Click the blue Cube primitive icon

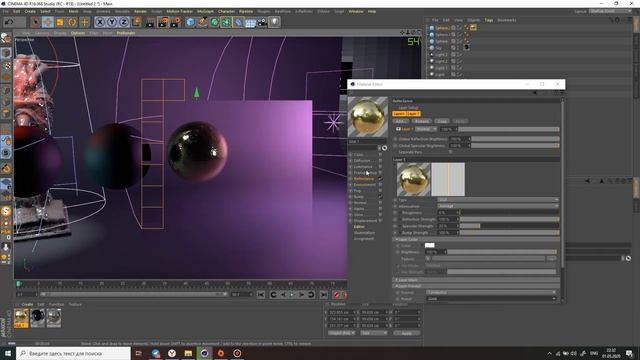(x=190, y=22)
